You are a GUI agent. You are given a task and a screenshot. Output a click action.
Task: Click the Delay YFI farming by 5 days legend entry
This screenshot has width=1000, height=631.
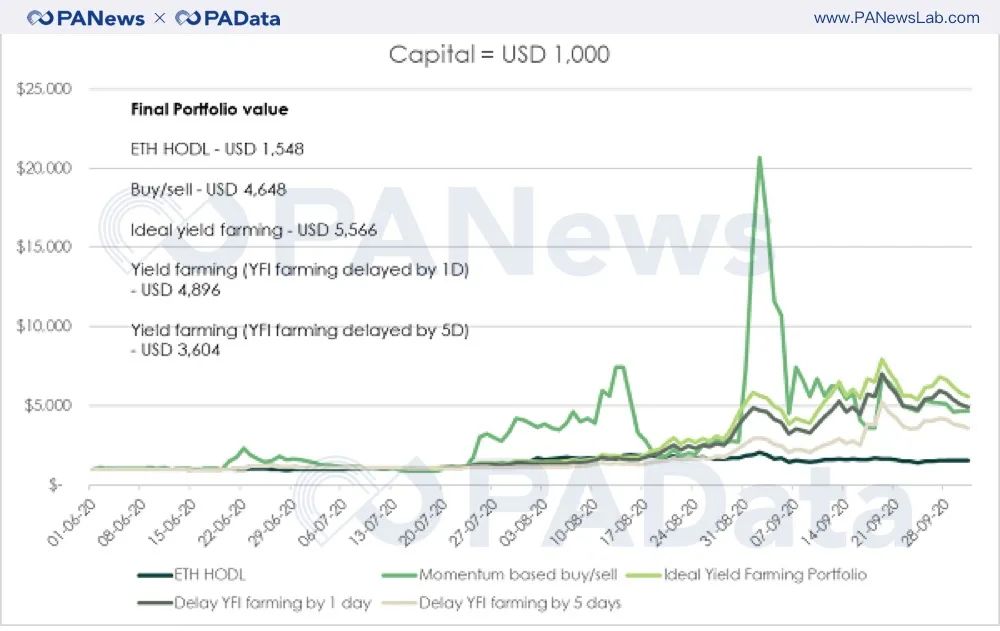pos(519,602)
